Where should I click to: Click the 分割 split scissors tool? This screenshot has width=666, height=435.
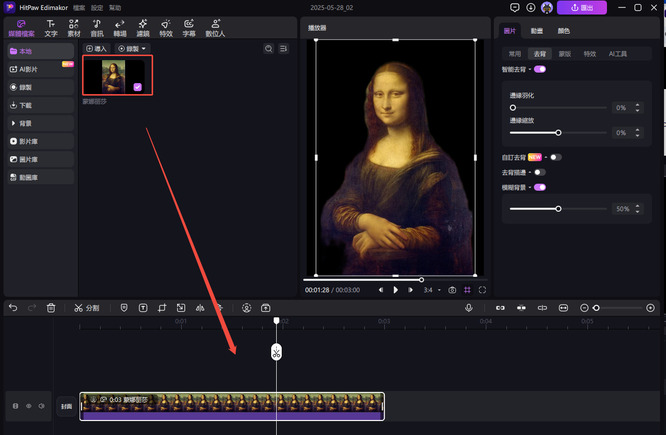click(87, 308)
